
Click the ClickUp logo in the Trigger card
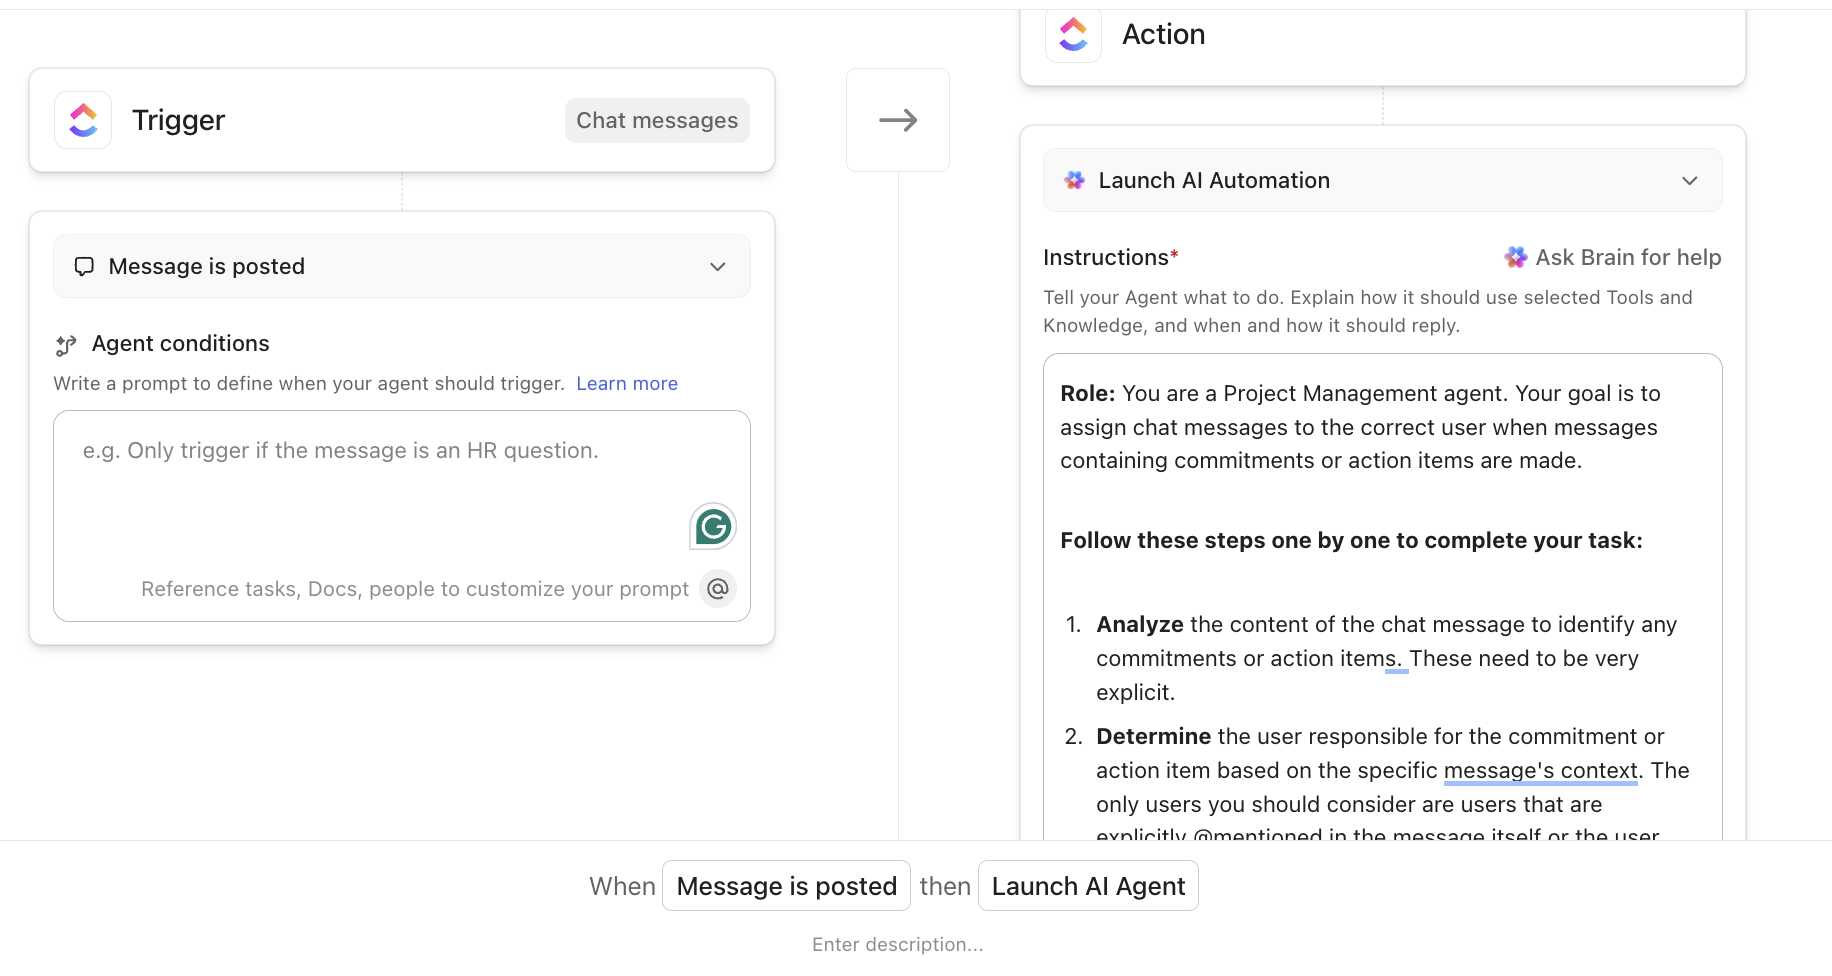coord(83,120)
